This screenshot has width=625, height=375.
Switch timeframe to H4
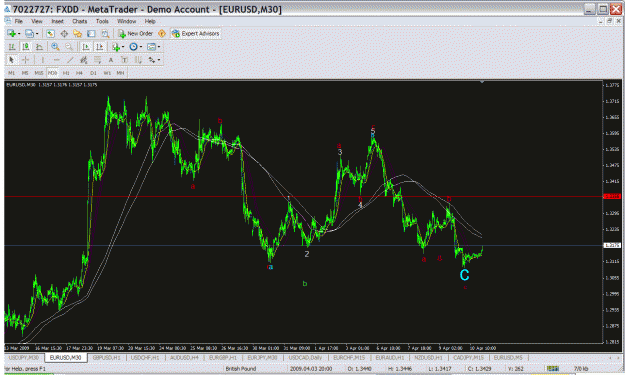79,73
